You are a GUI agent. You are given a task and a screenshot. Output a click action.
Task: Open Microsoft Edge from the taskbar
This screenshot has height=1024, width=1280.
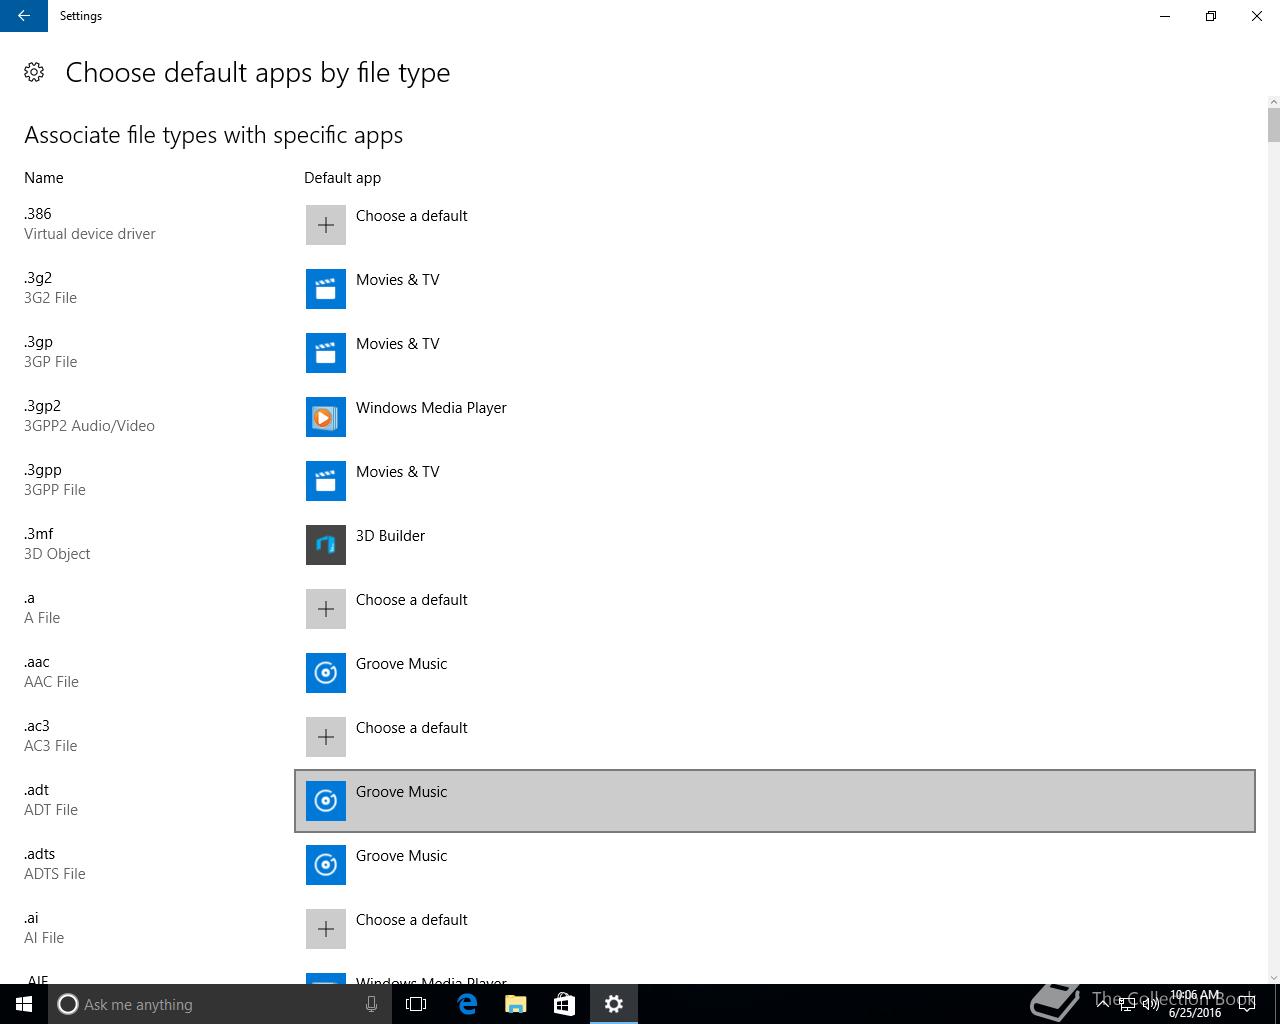[467, 1004]
